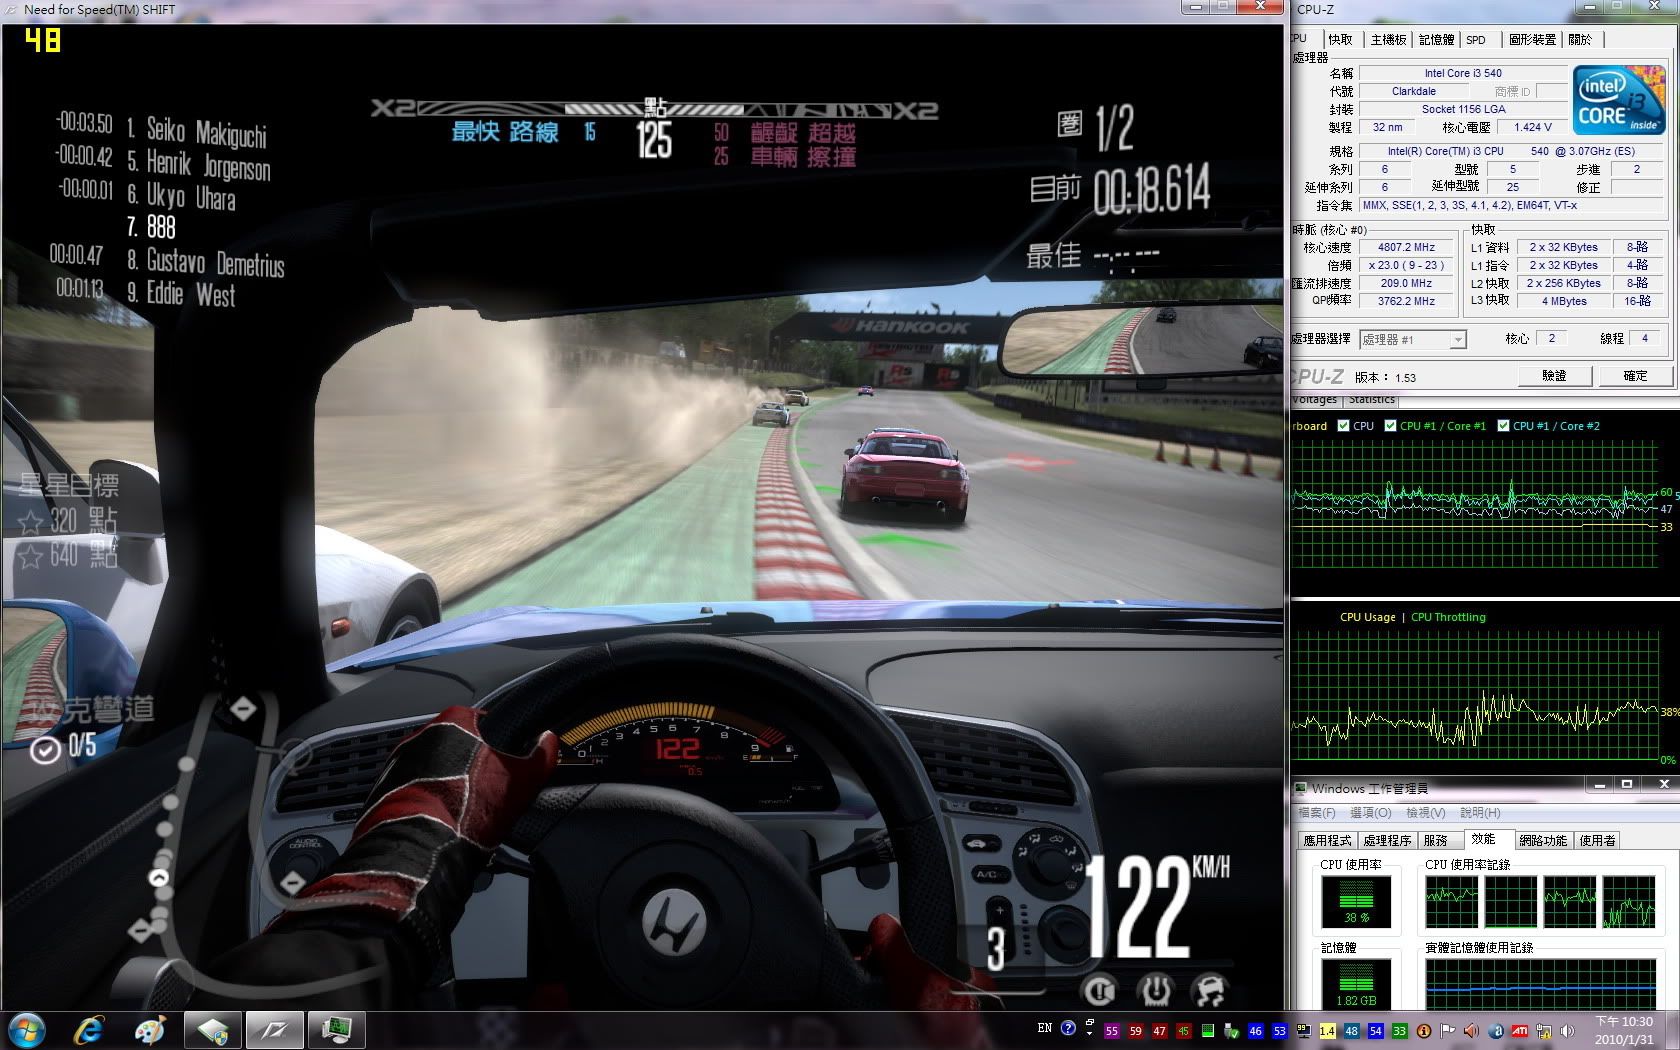Click the Intel Core i3 540 name field
This screenshot has width=1680, height=1050.
[x=1463, y=73]
